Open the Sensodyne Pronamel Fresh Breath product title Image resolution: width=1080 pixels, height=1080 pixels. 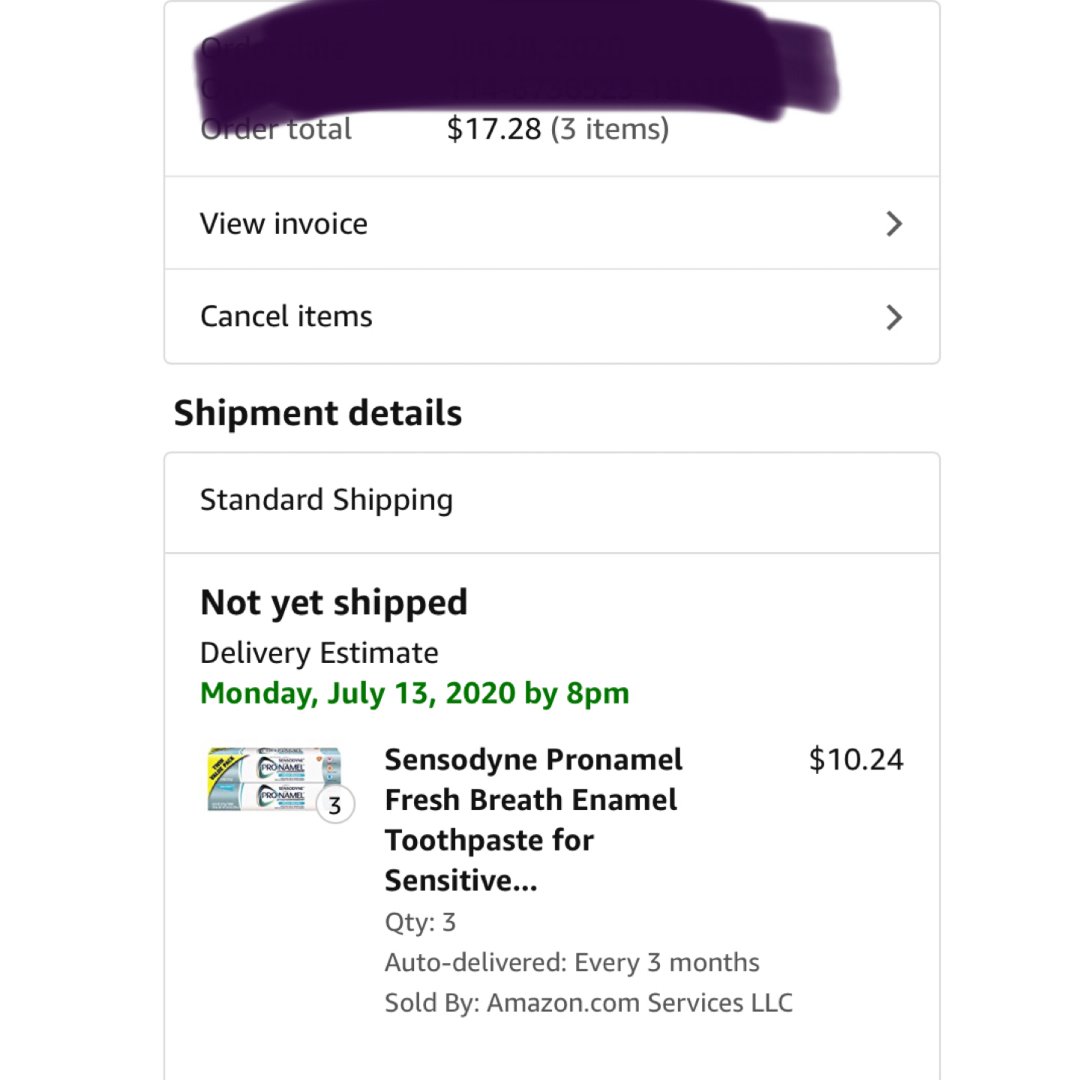click(532, 819)
